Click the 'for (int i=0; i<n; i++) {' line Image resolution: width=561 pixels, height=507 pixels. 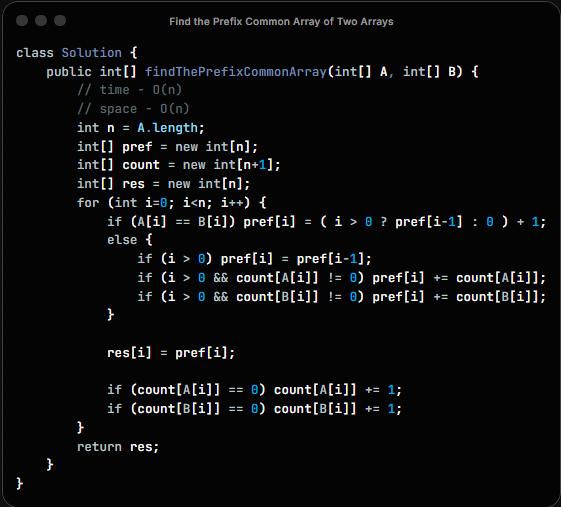[172, 203]
